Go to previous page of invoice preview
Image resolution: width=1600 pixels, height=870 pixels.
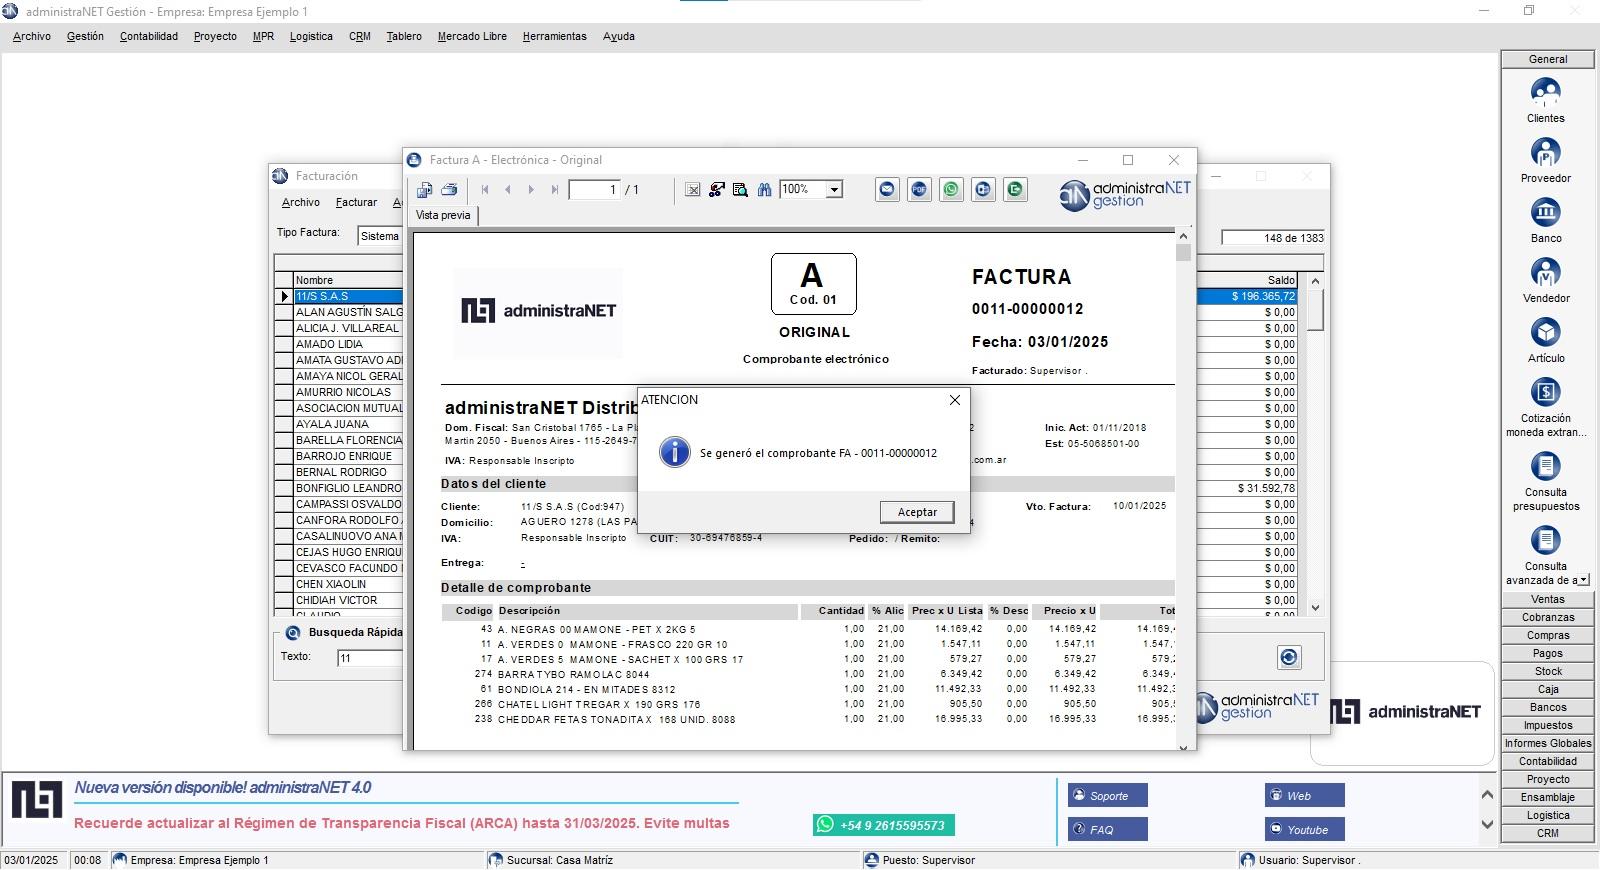[508, 190]
